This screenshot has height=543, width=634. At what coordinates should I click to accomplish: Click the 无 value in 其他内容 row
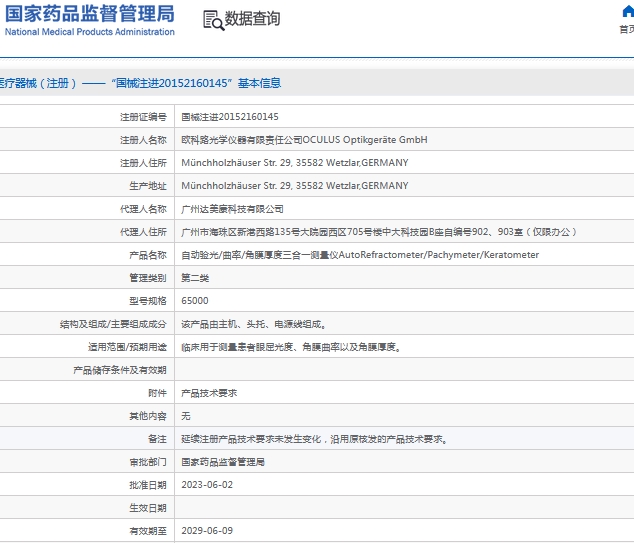coord(186,416)
